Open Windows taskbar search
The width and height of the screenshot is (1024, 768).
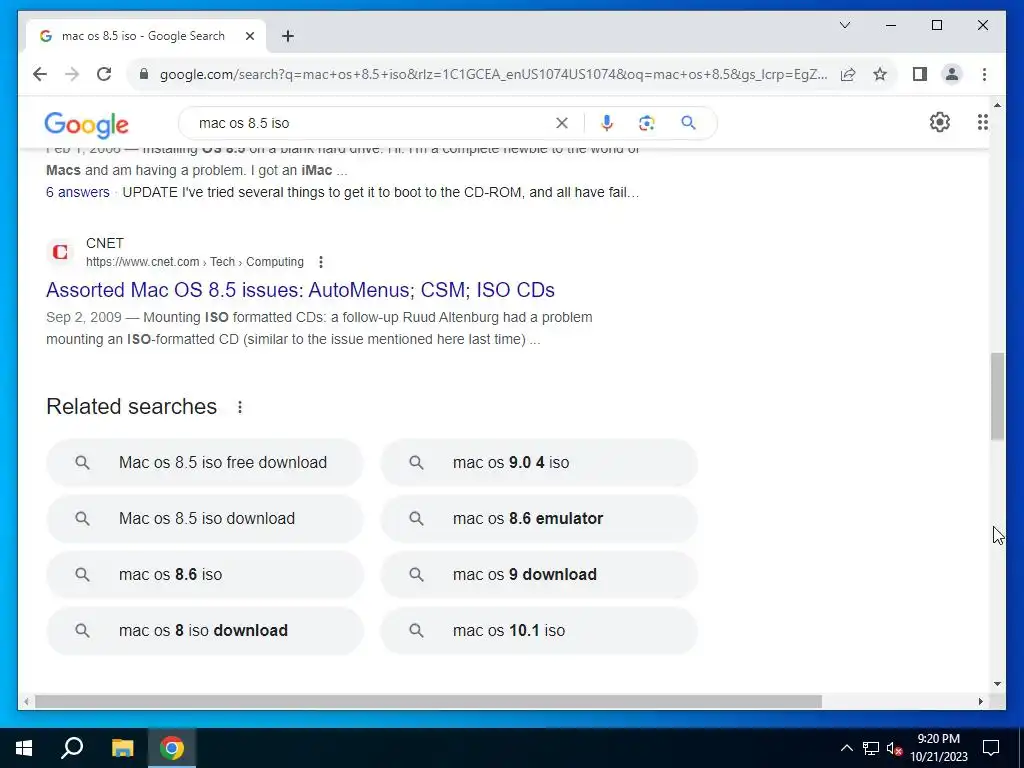tap(72, 748)
